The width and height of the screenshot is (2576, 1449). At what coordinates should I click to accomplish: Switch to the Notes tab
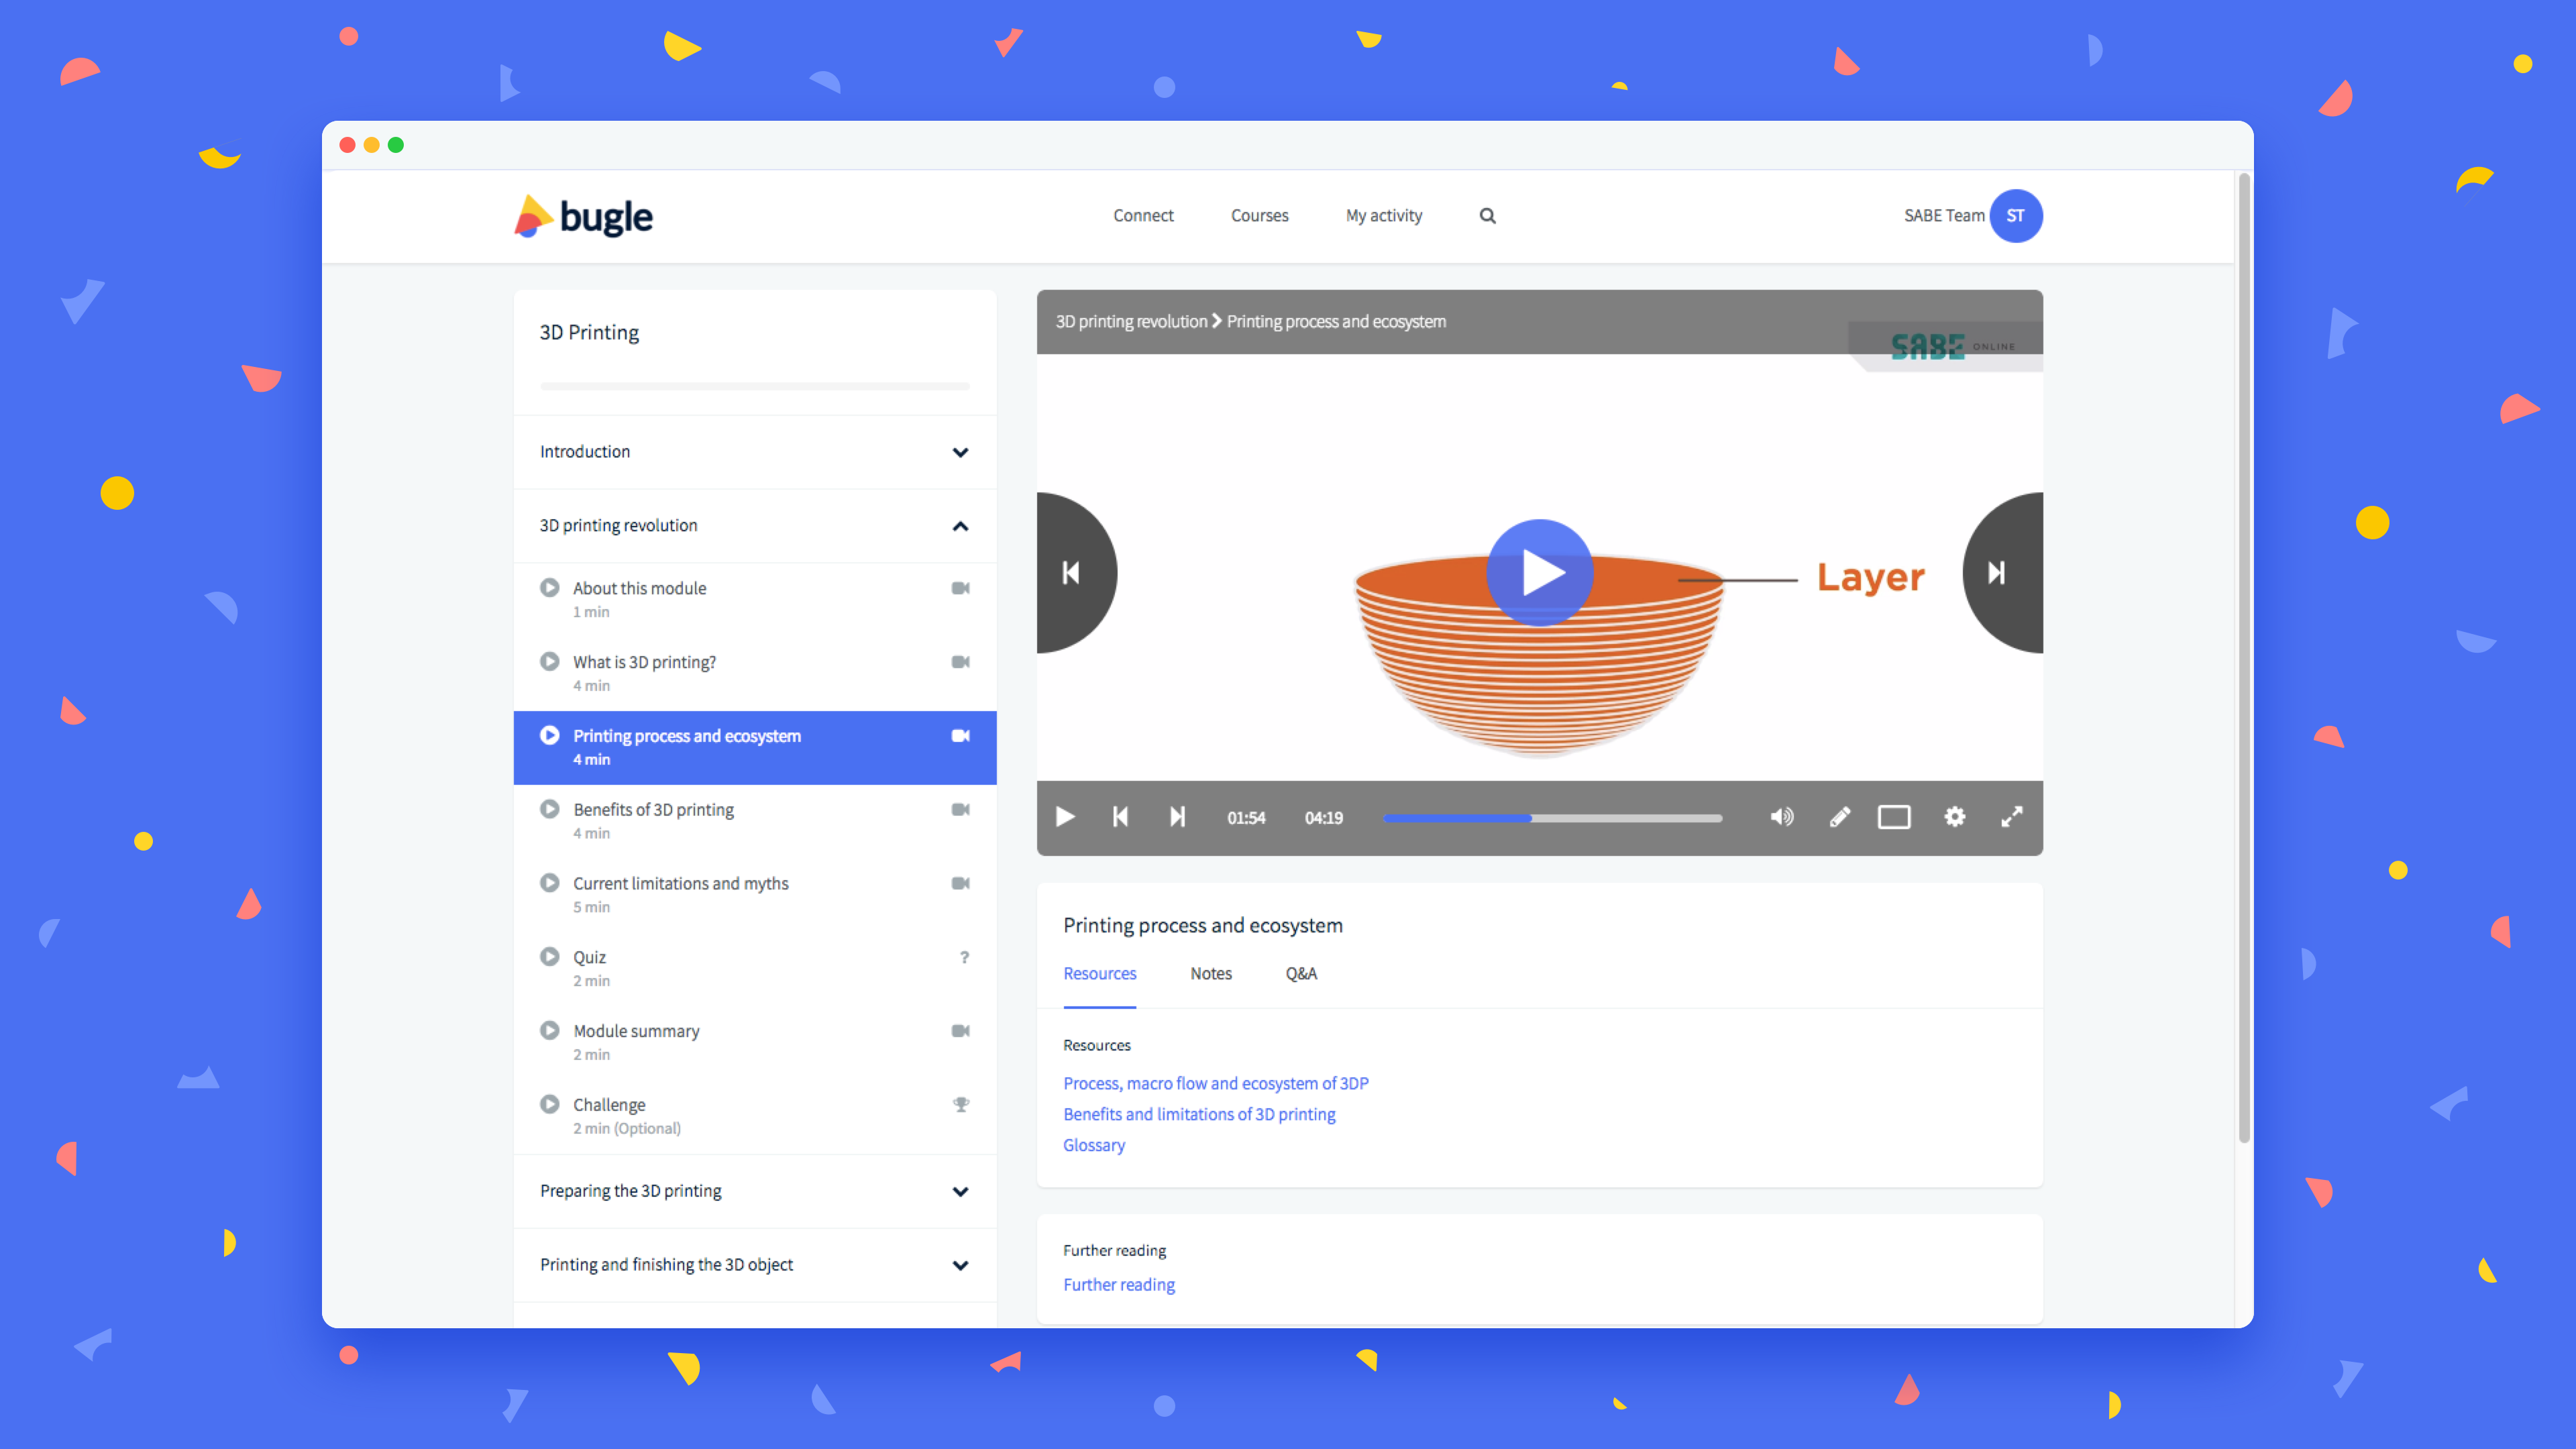1210,973
